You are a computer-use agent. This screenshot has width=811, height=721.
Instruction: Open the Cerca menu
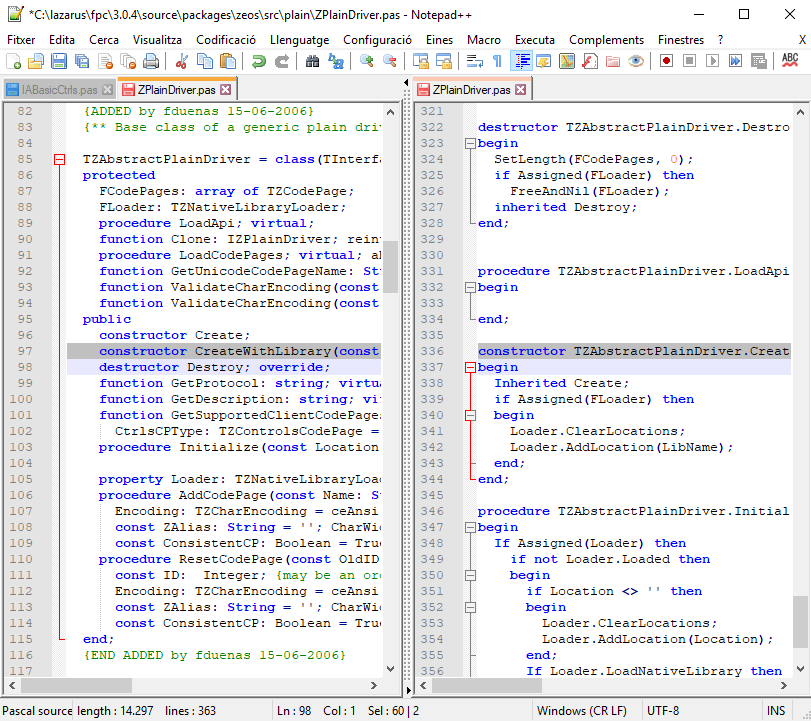coord(104,40)
